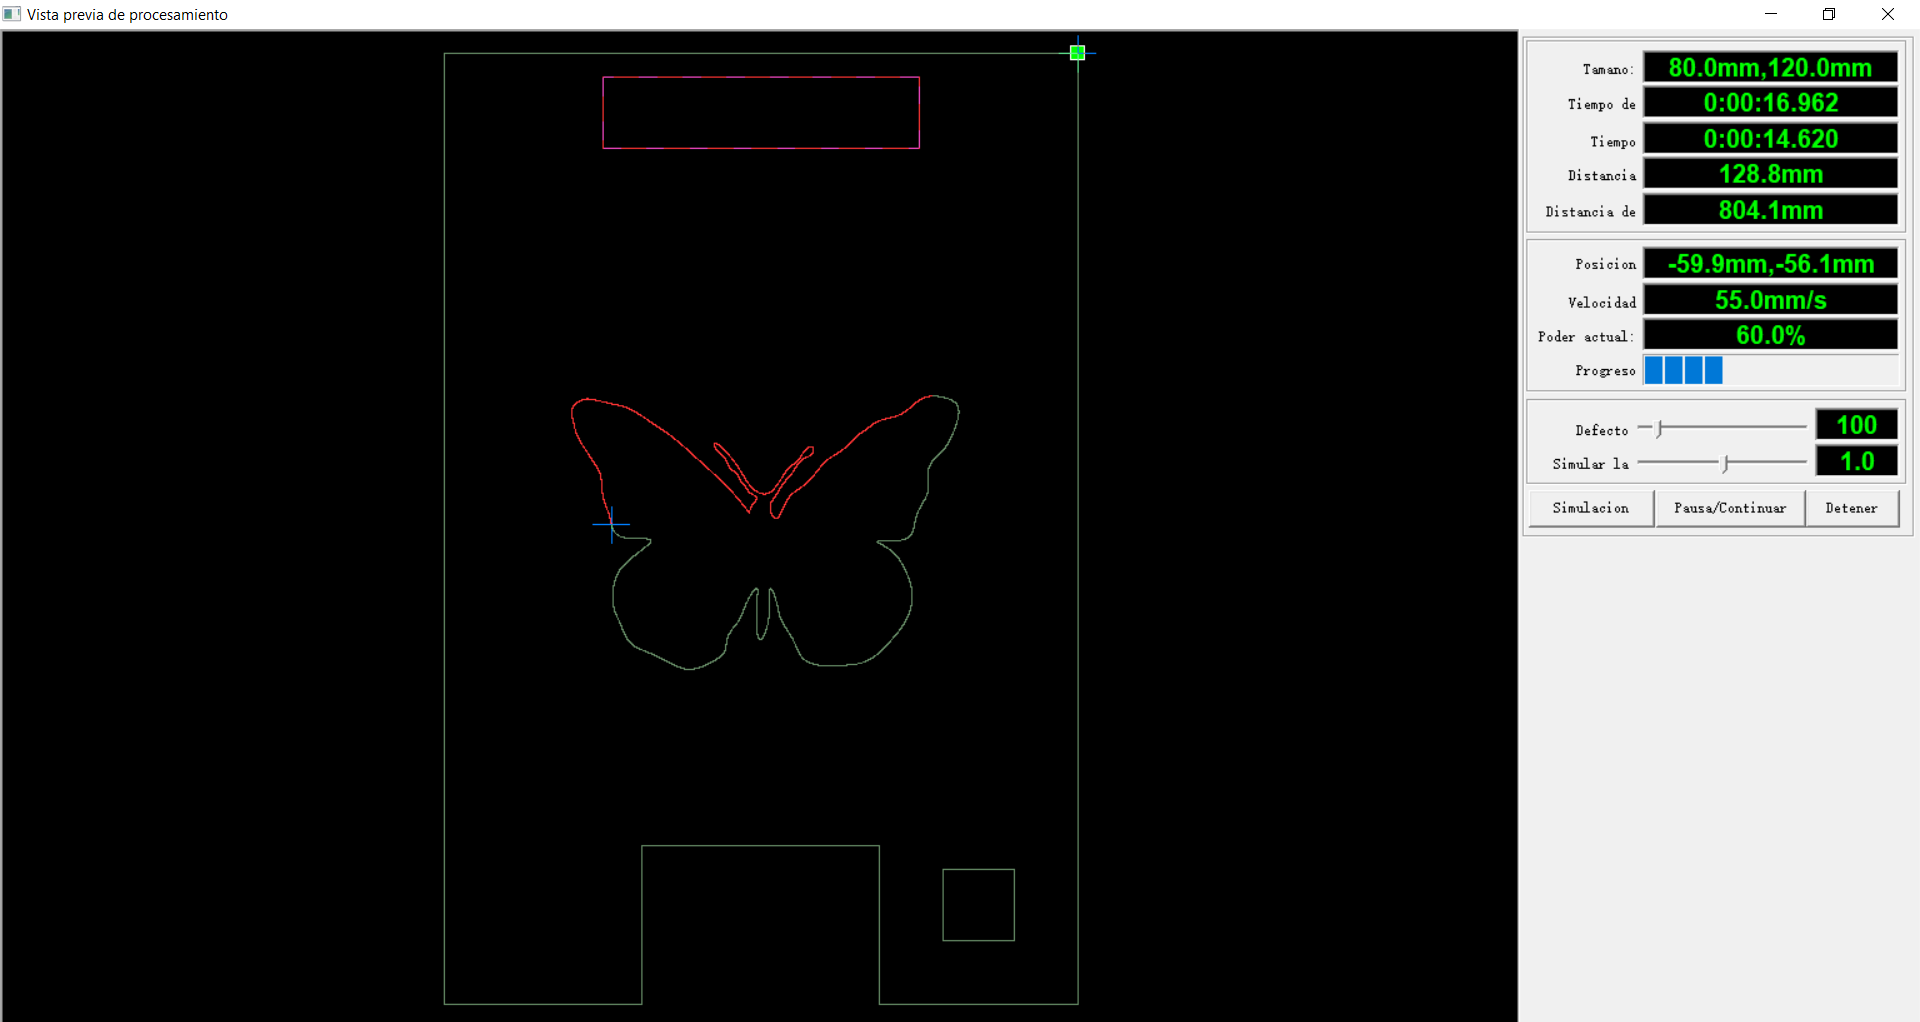This screenshot has width=1920, height=1022.
Task: Adjust the Simular la speed slider
Action: (1725, 462)
